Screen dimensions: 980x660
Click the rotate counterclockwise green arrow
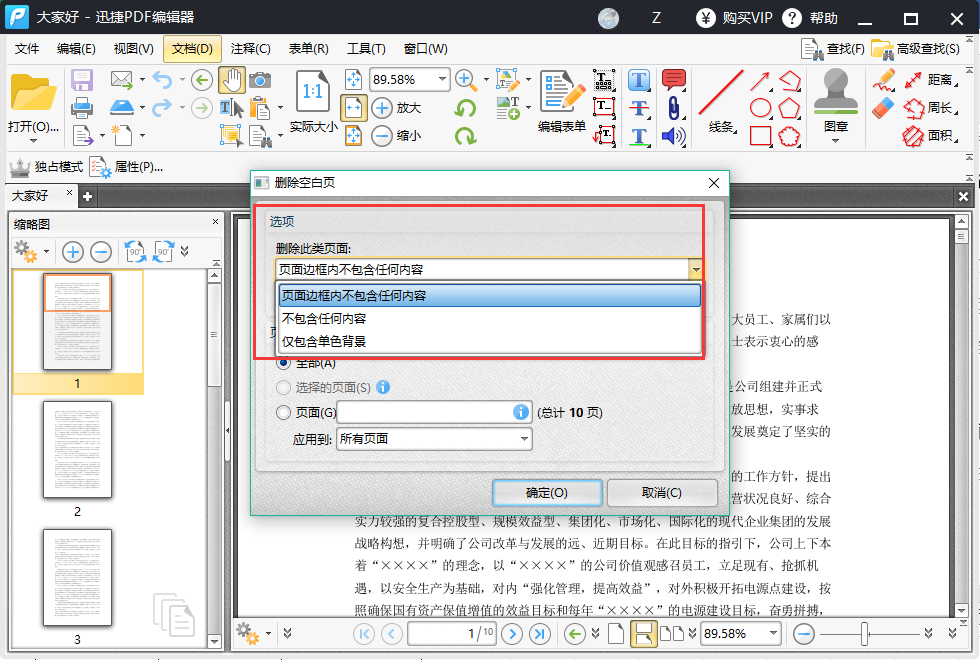465,108
